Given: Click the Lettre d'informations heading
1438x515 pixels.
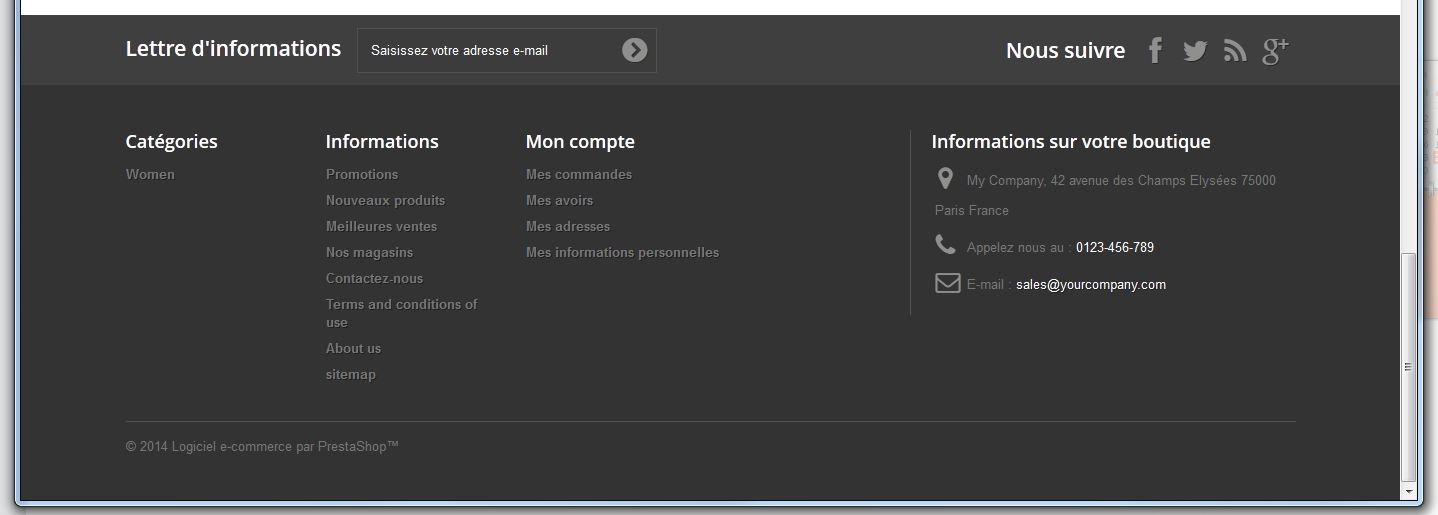Looking at the screenshot, I should (x=233, y=48).
